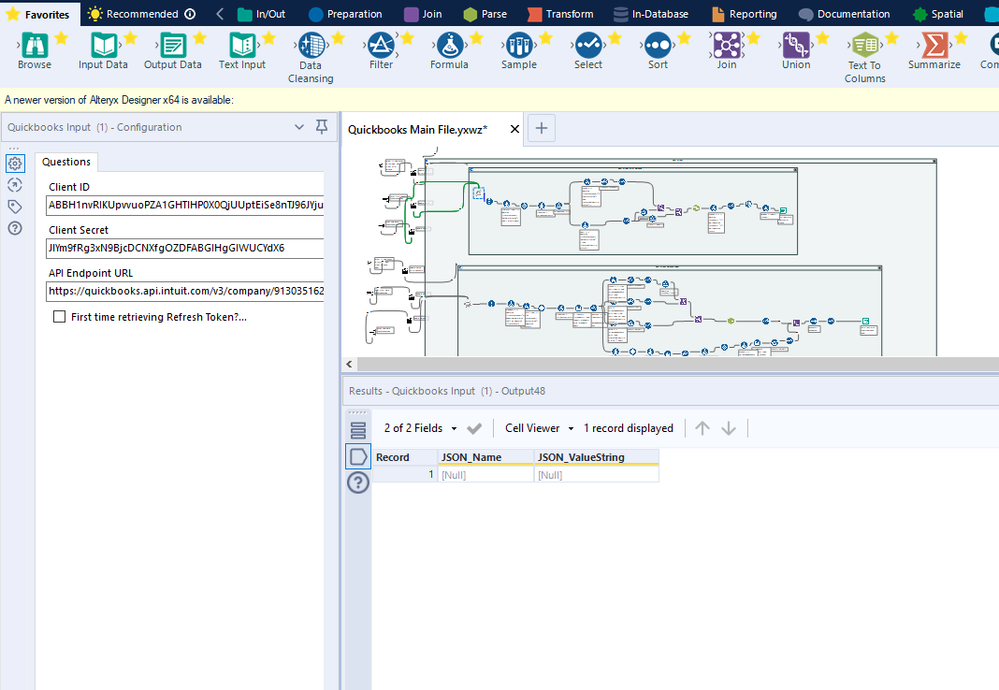Select the Browse tool icon
The height and width of the screenshot is (690, 999).
click(x=34, y=45)
